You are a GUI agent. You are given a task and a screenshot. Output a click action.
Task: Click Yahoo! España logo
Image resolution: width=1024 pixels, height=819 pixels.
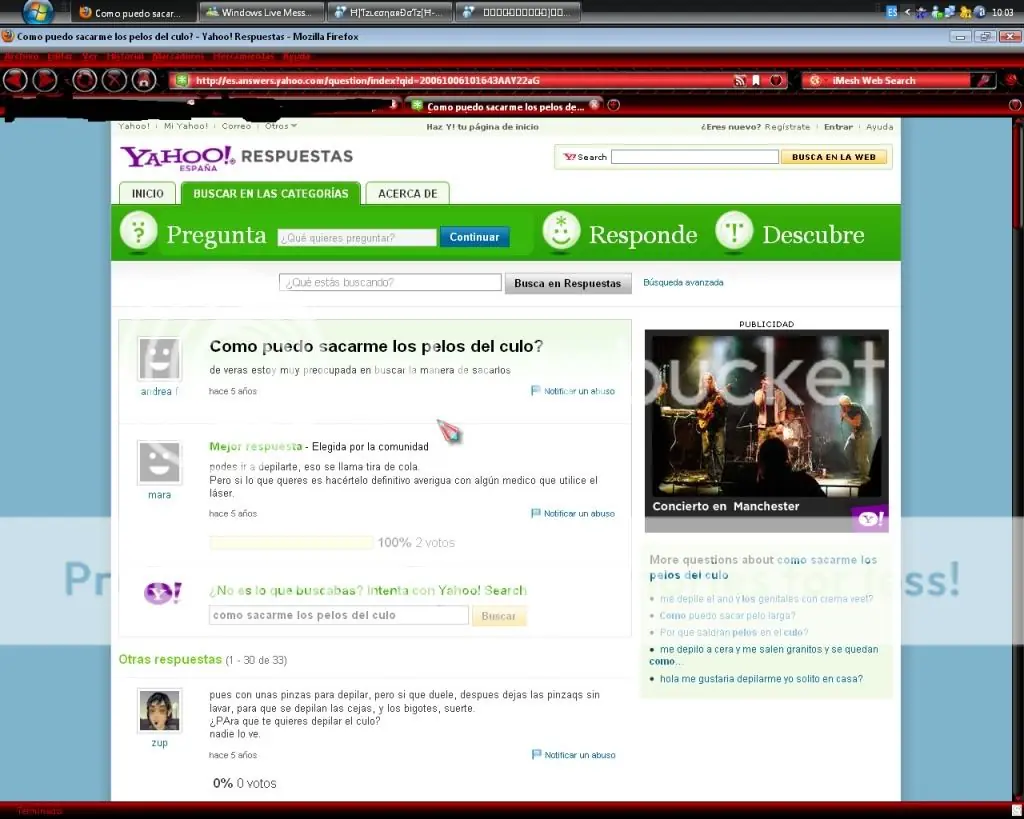(x=177, y=157)
